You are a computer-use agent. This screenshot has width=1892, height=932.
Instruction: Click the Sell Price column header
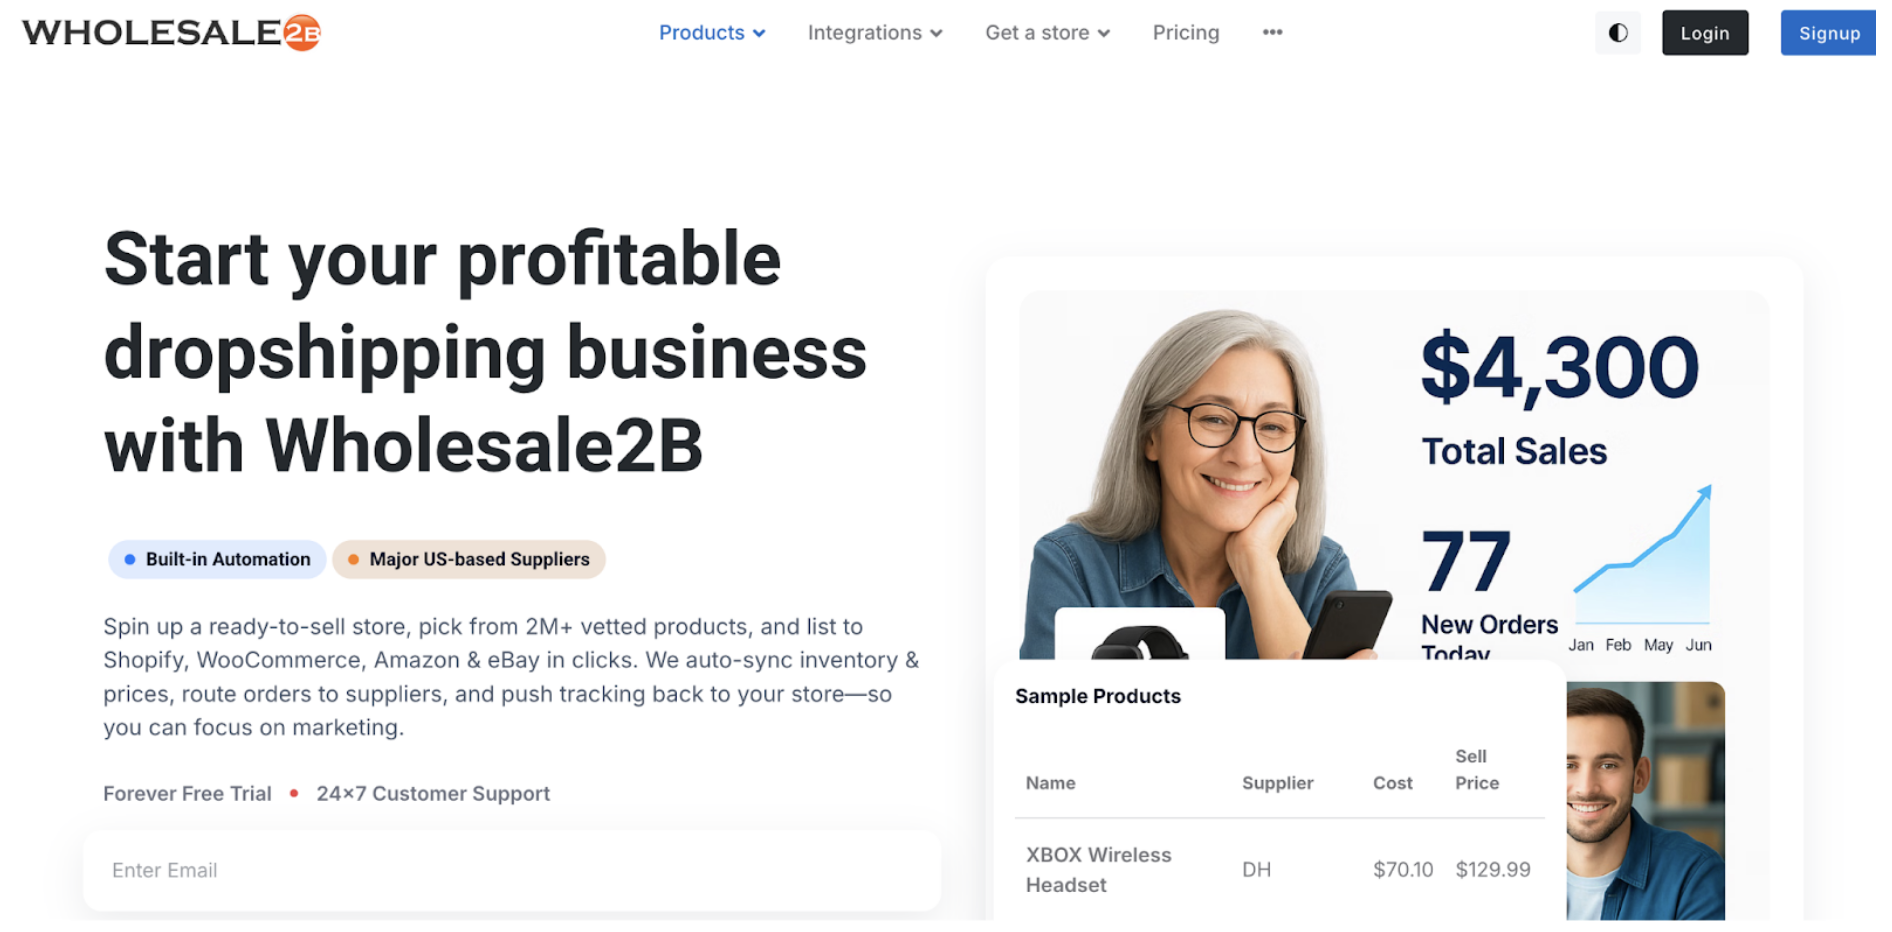pos(1477,770)
